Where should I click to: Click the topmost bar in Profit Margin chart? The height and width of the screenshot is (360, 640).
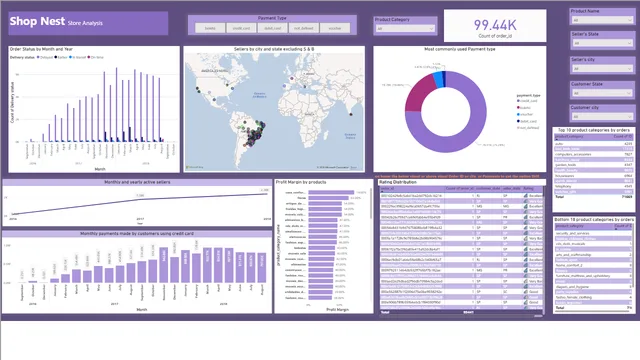331,192
